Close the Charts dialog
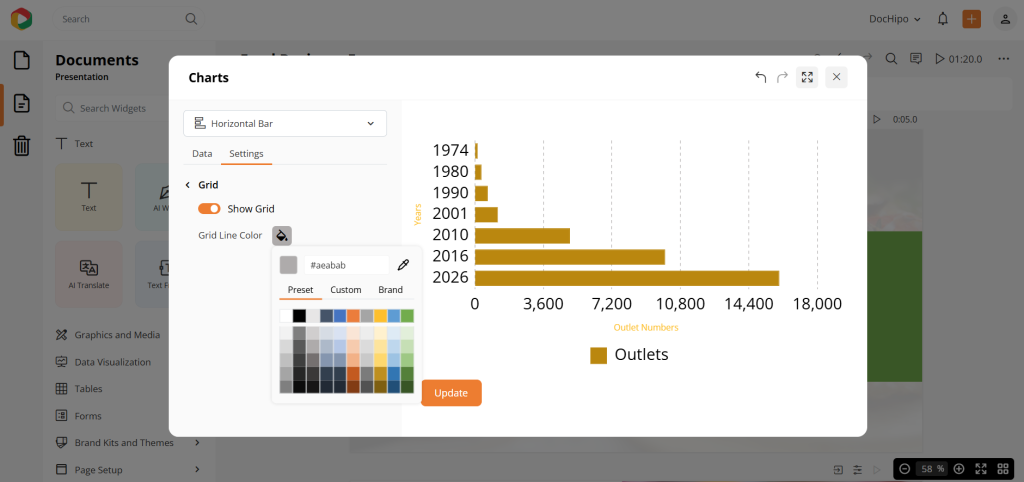Image resolution: width=1024 pixels, height=482 pixels. 837,77
